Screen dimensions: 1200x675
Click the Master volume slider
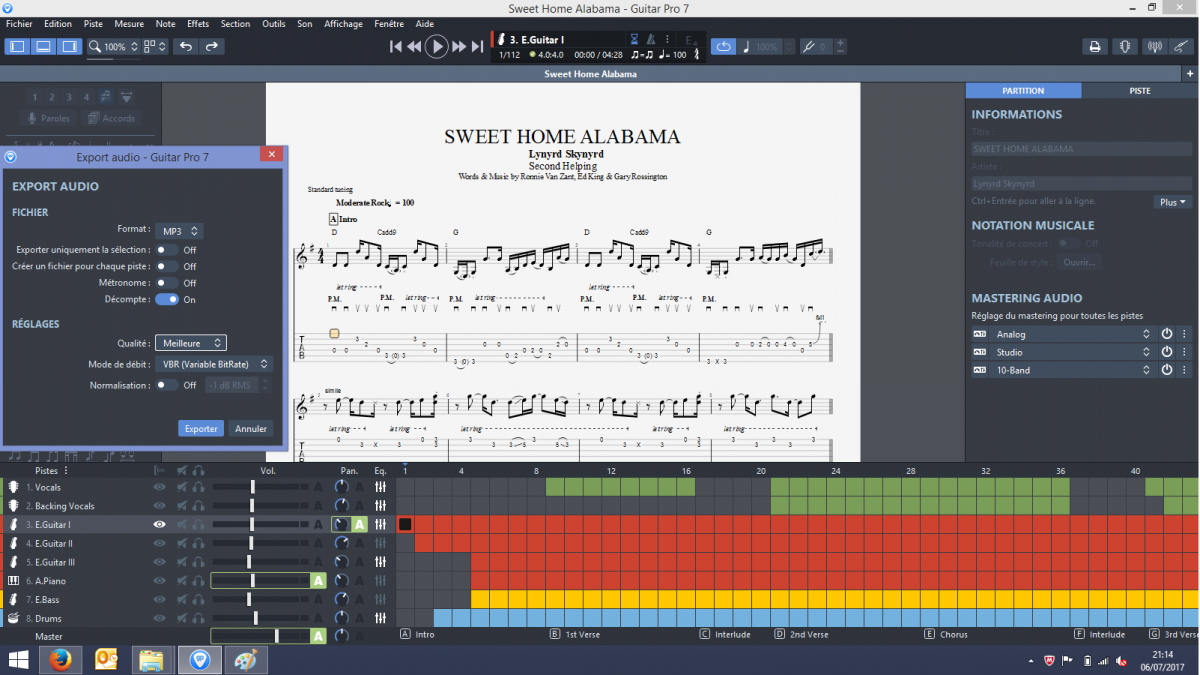(261, 636)
